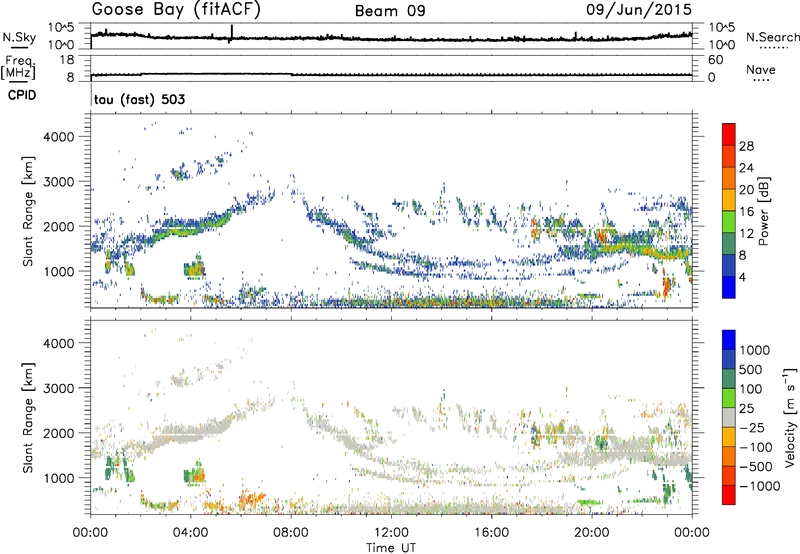Click the "16" label on Power colorbar
This screenshot has height=554, width=800.
tap(746, 212)
